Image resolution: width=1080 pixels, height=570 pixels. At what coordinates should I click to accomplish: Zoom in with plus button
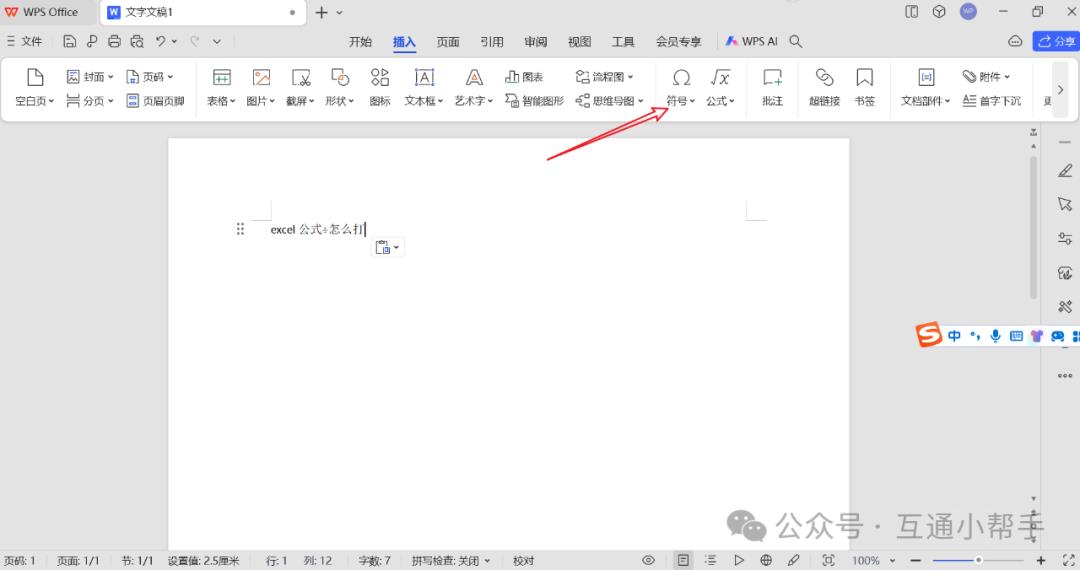click(1041, 560)
